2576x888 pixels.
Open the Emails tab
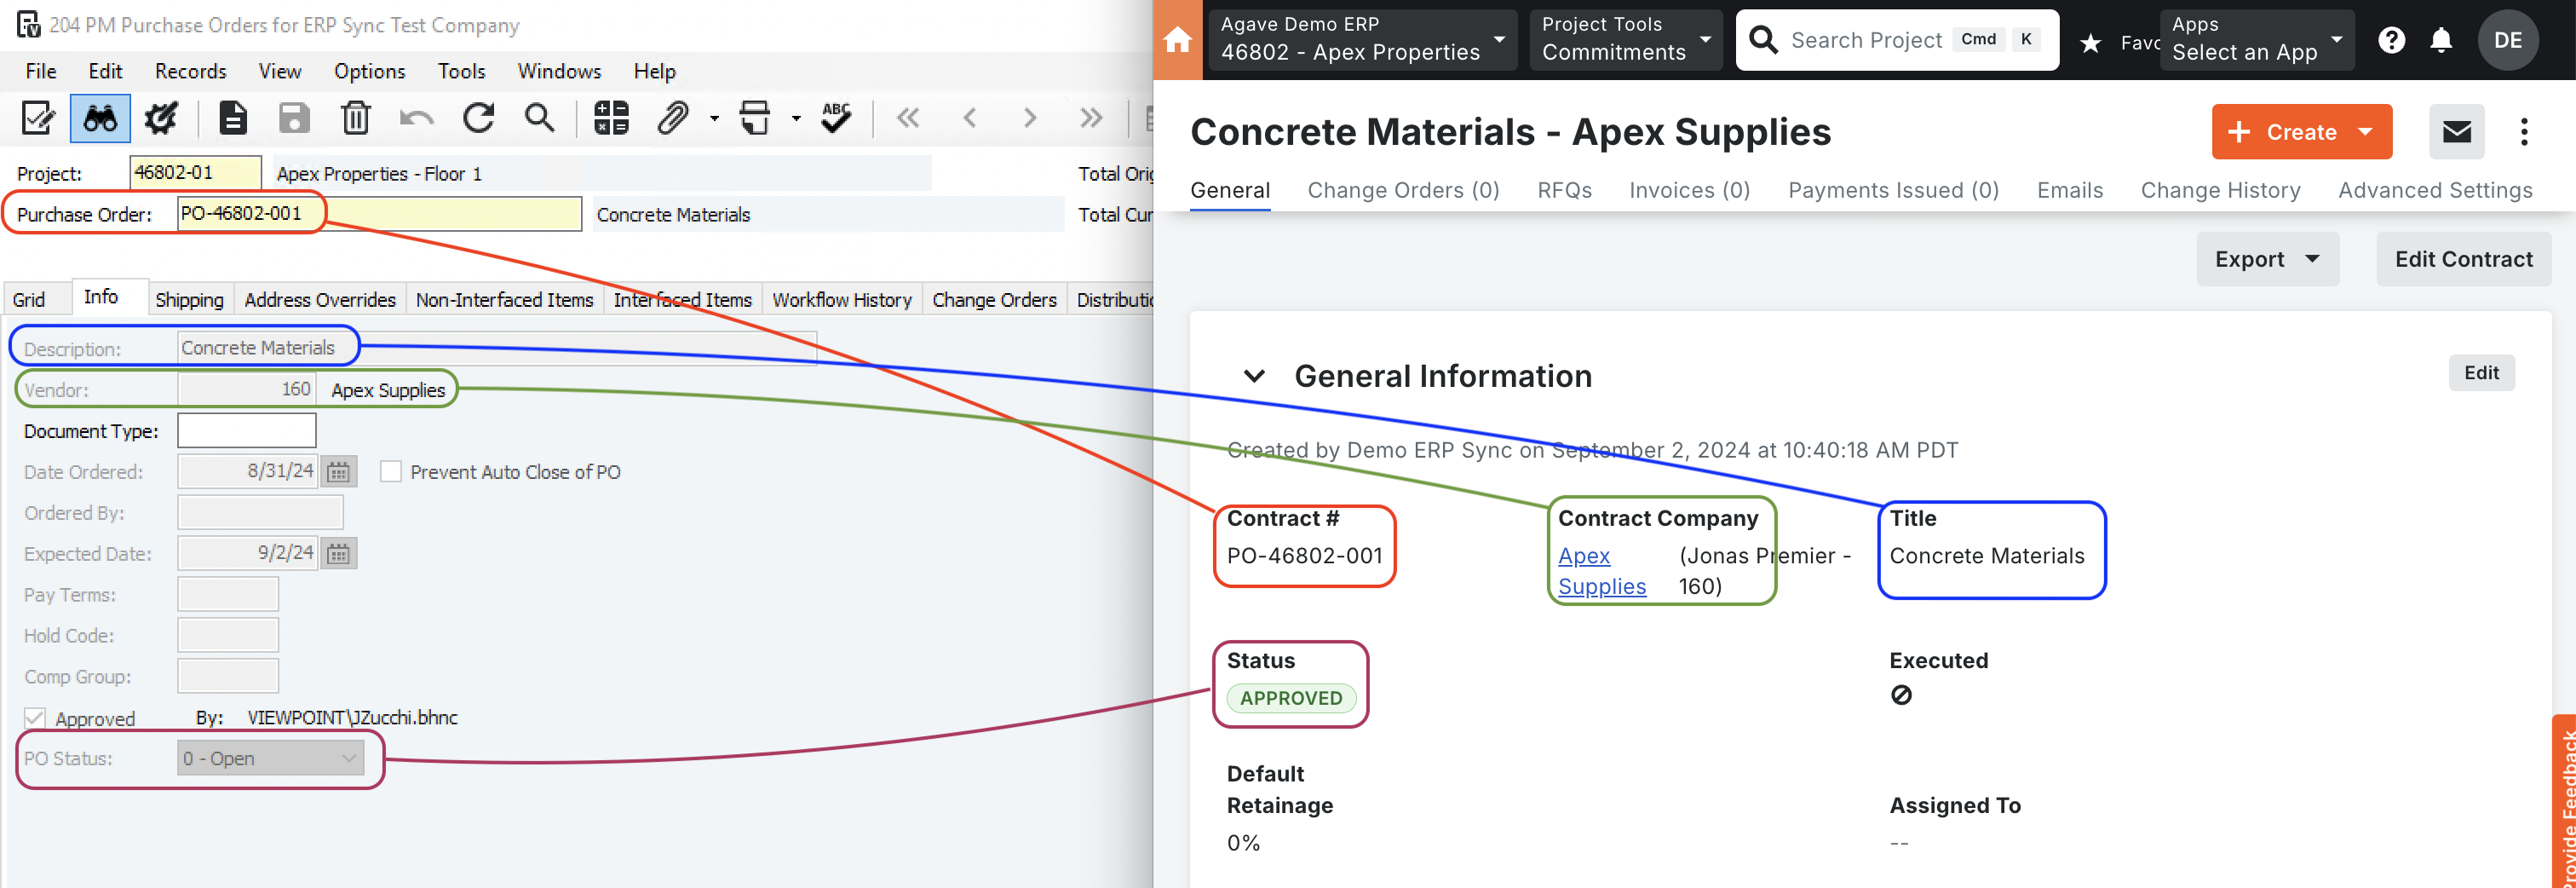pos(2070,190)
